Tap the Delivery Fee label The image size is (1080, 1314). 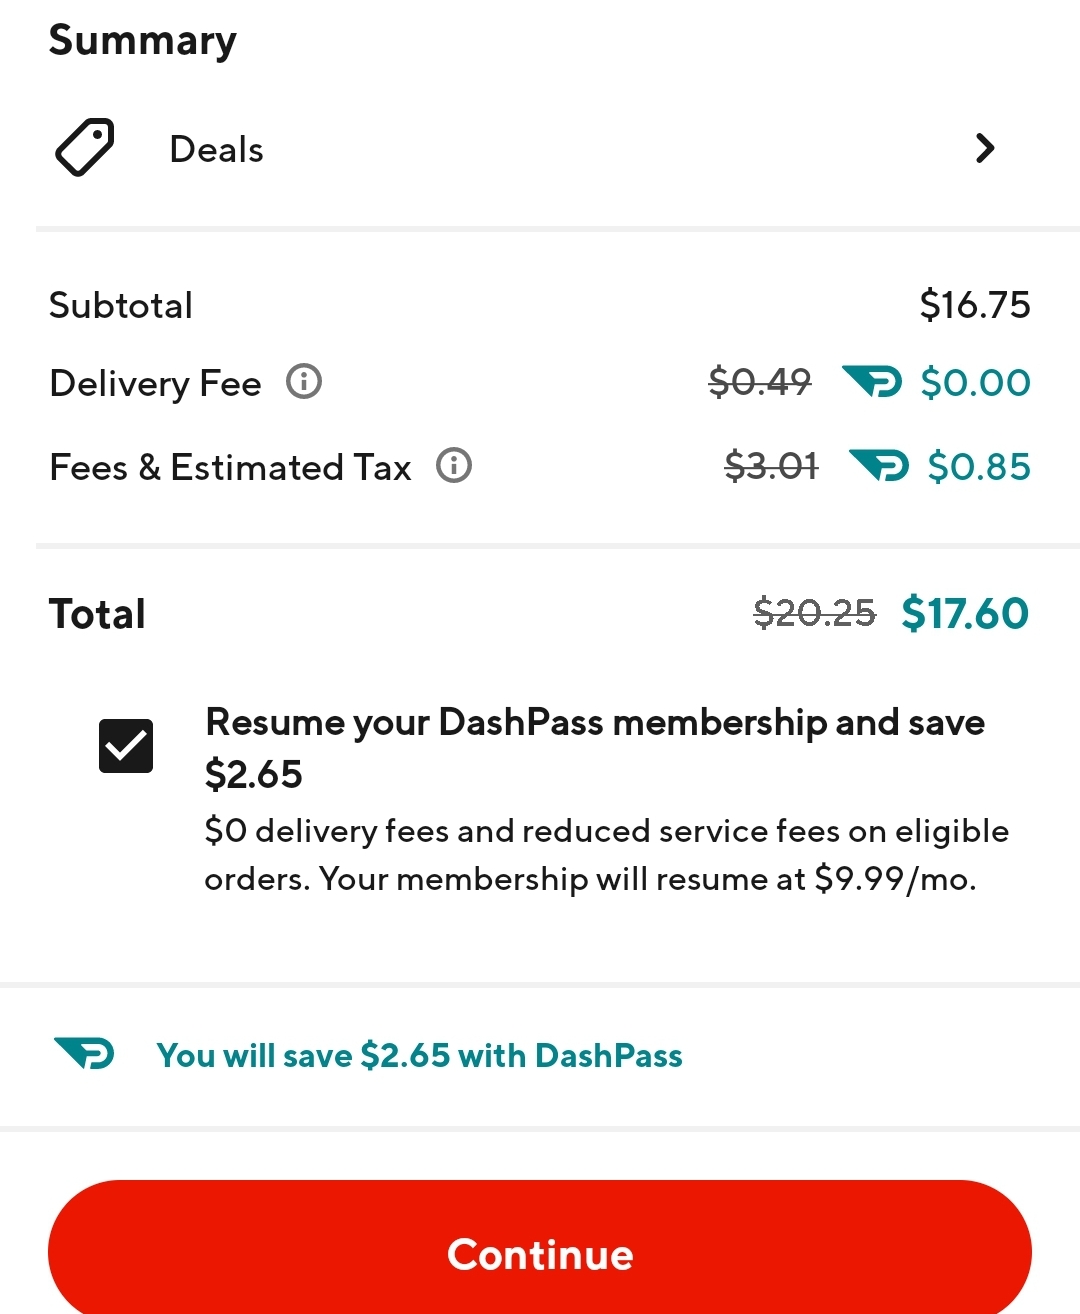pos(155,384)
